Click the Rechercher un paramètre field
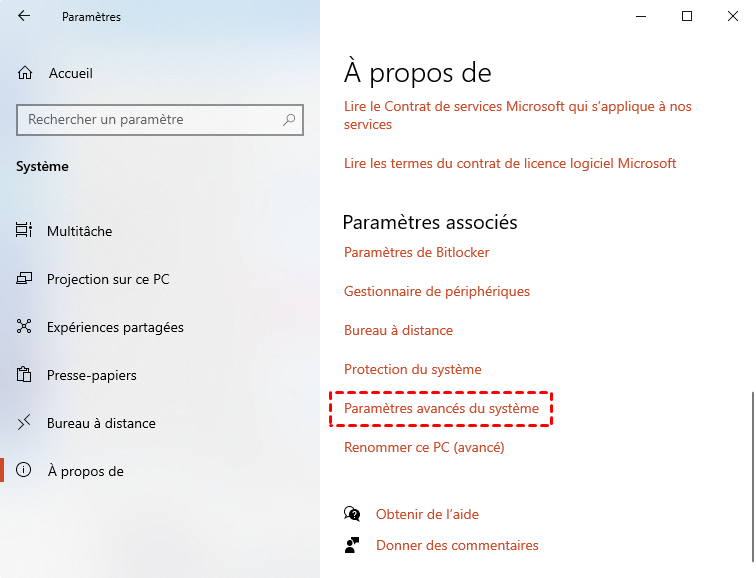Screen dimensions: 756x578 tap(160, 120)
